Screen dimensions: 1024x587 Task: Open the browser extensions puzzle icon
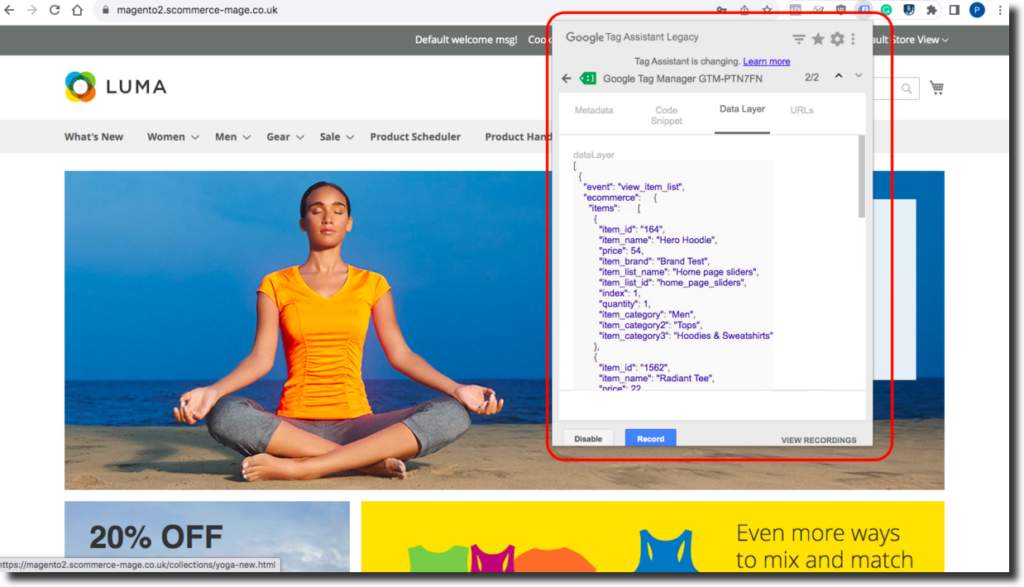pyautogui.click(x=931, y=10)
